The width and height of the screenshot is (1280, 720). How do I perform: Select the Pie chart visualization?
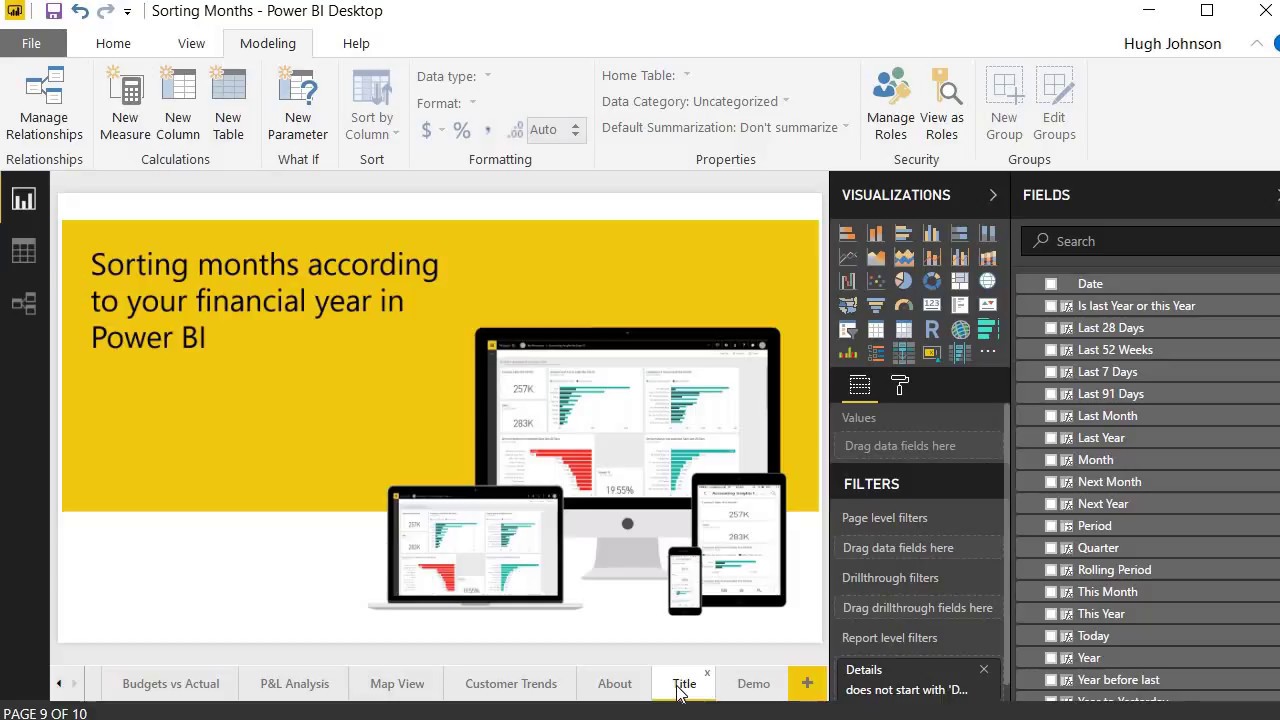coord(904,281)
